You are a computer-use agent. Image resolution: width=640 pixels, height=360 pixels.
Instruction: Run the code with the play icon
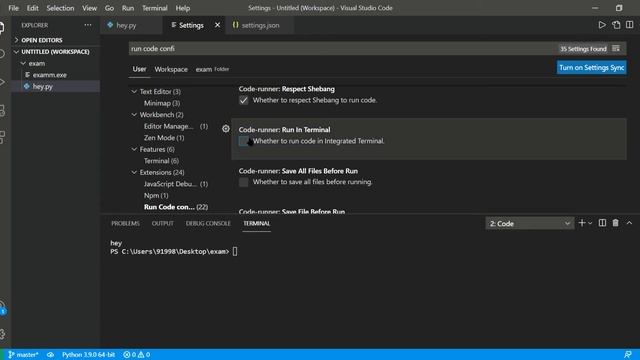point(602,25)
